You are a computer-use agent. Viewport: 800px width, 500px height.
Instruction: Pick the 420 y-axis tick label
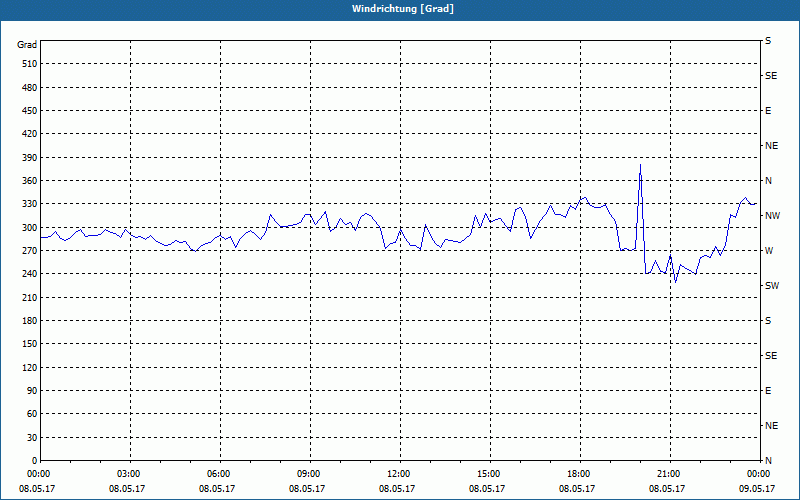pyautogui.click(x=30, y=134)
